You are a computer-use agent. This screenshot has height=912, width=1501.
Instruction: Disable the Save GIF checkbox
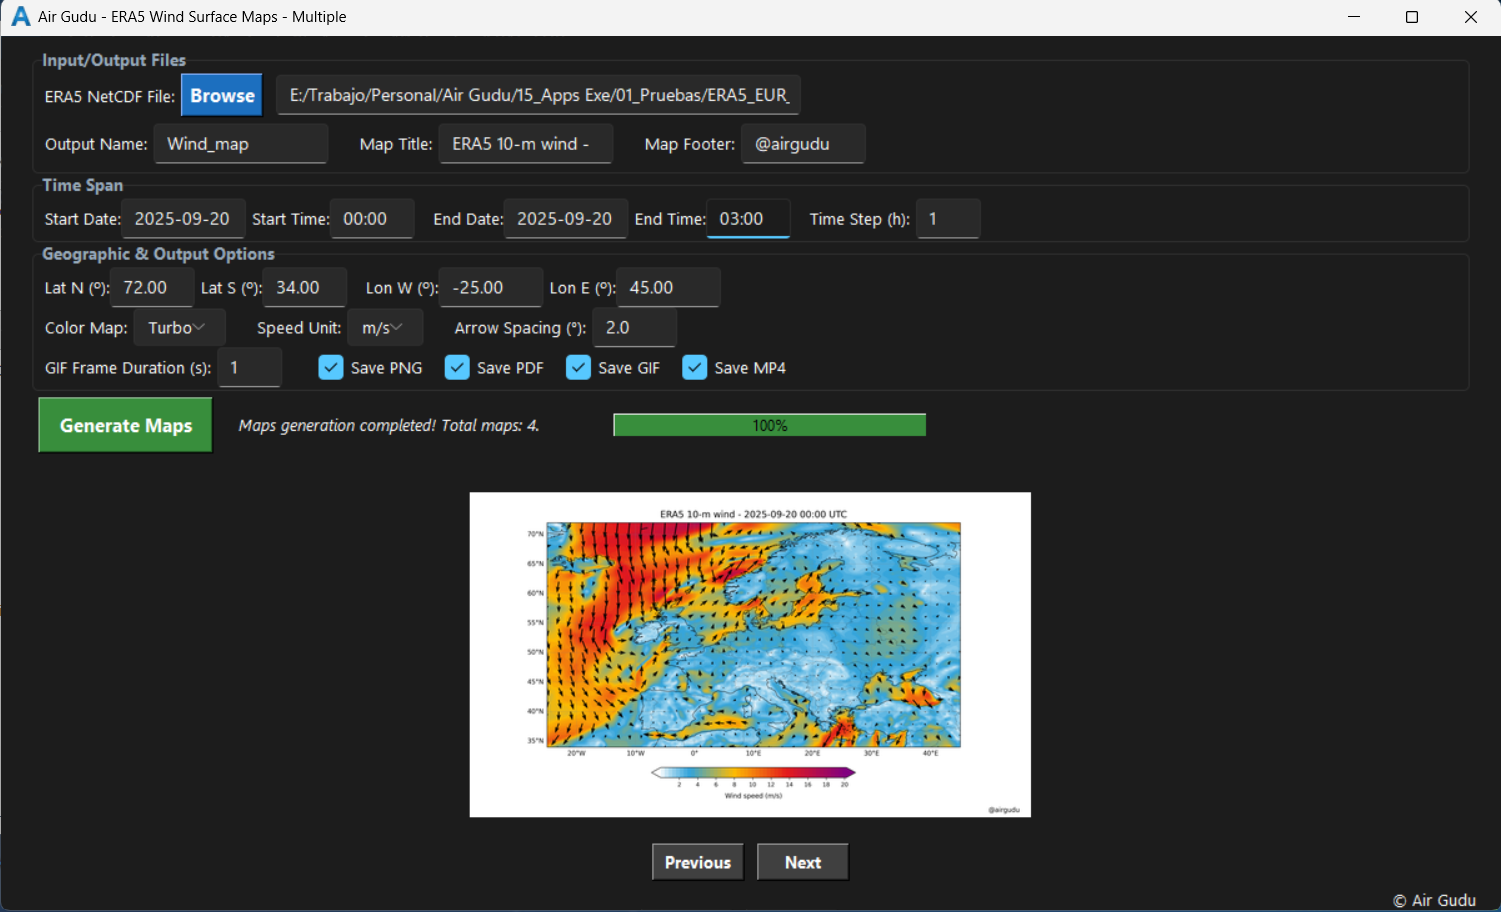(578, 368)
